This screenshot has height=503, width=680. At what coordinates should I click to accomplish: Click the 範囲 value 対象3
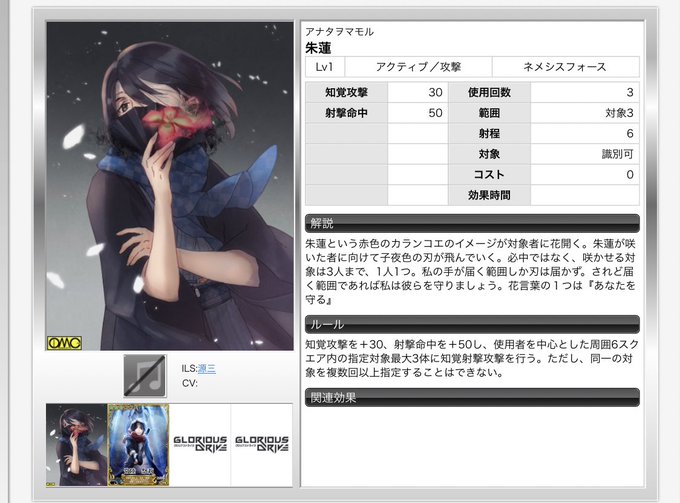(x=585, y=113)
